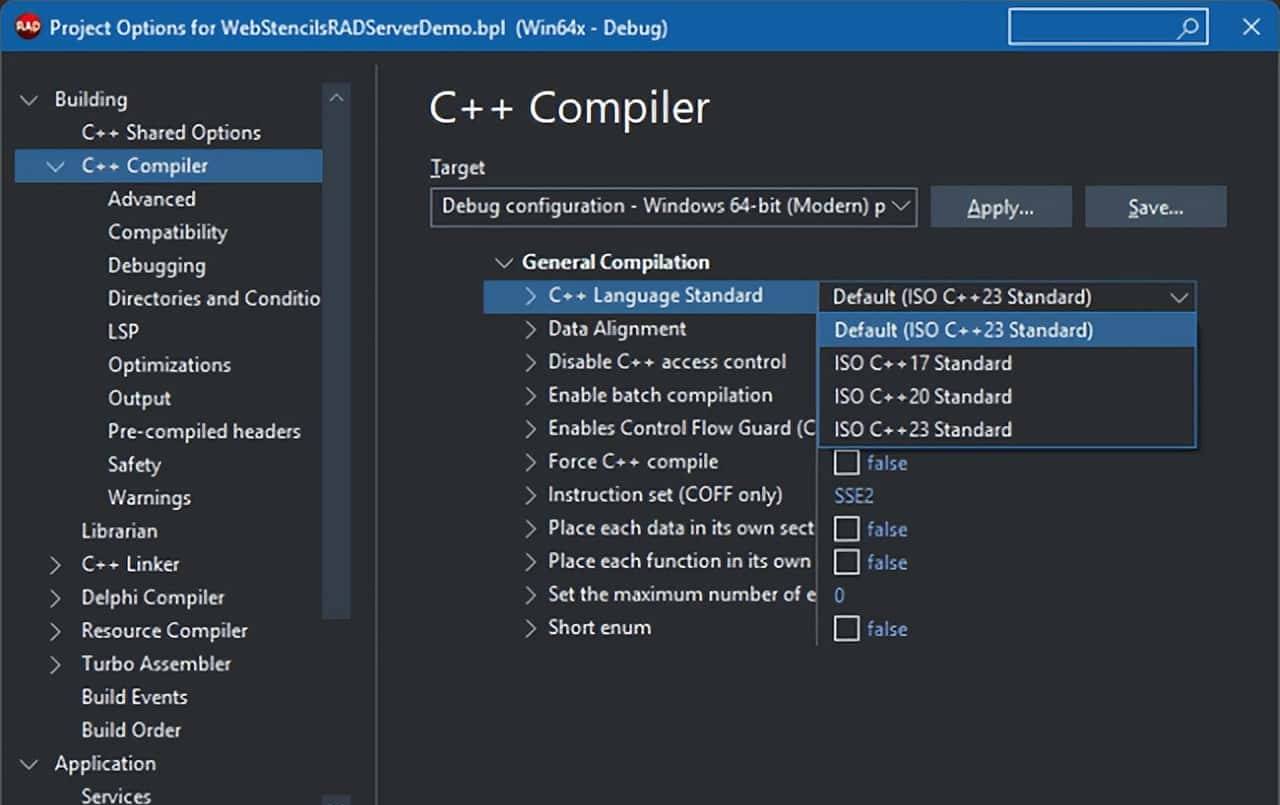Open the Optimizations settings page

point(169,365)
